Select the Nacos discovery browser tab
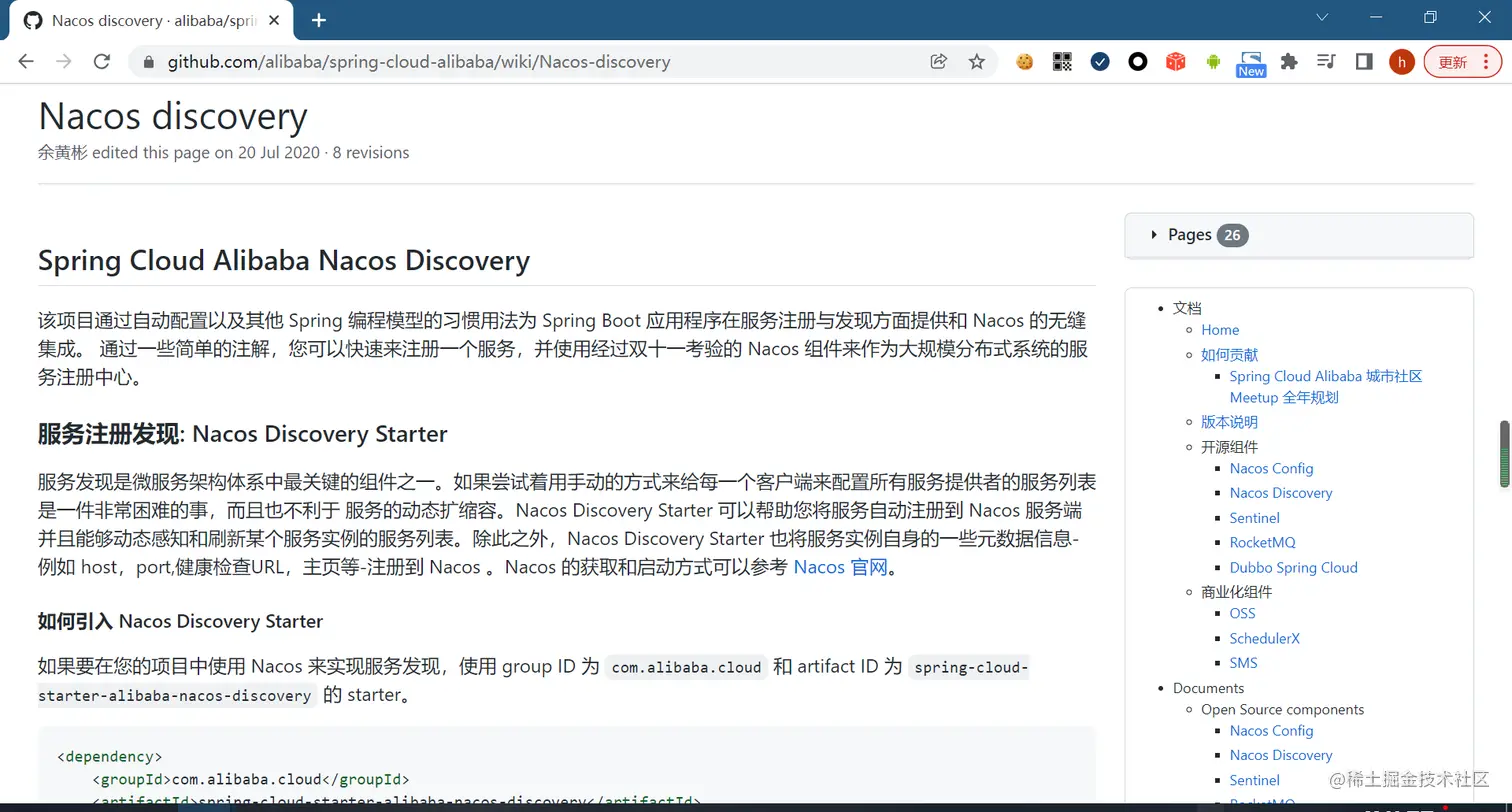The width and height of the screenshot is (1512, 812). (152, 20)
